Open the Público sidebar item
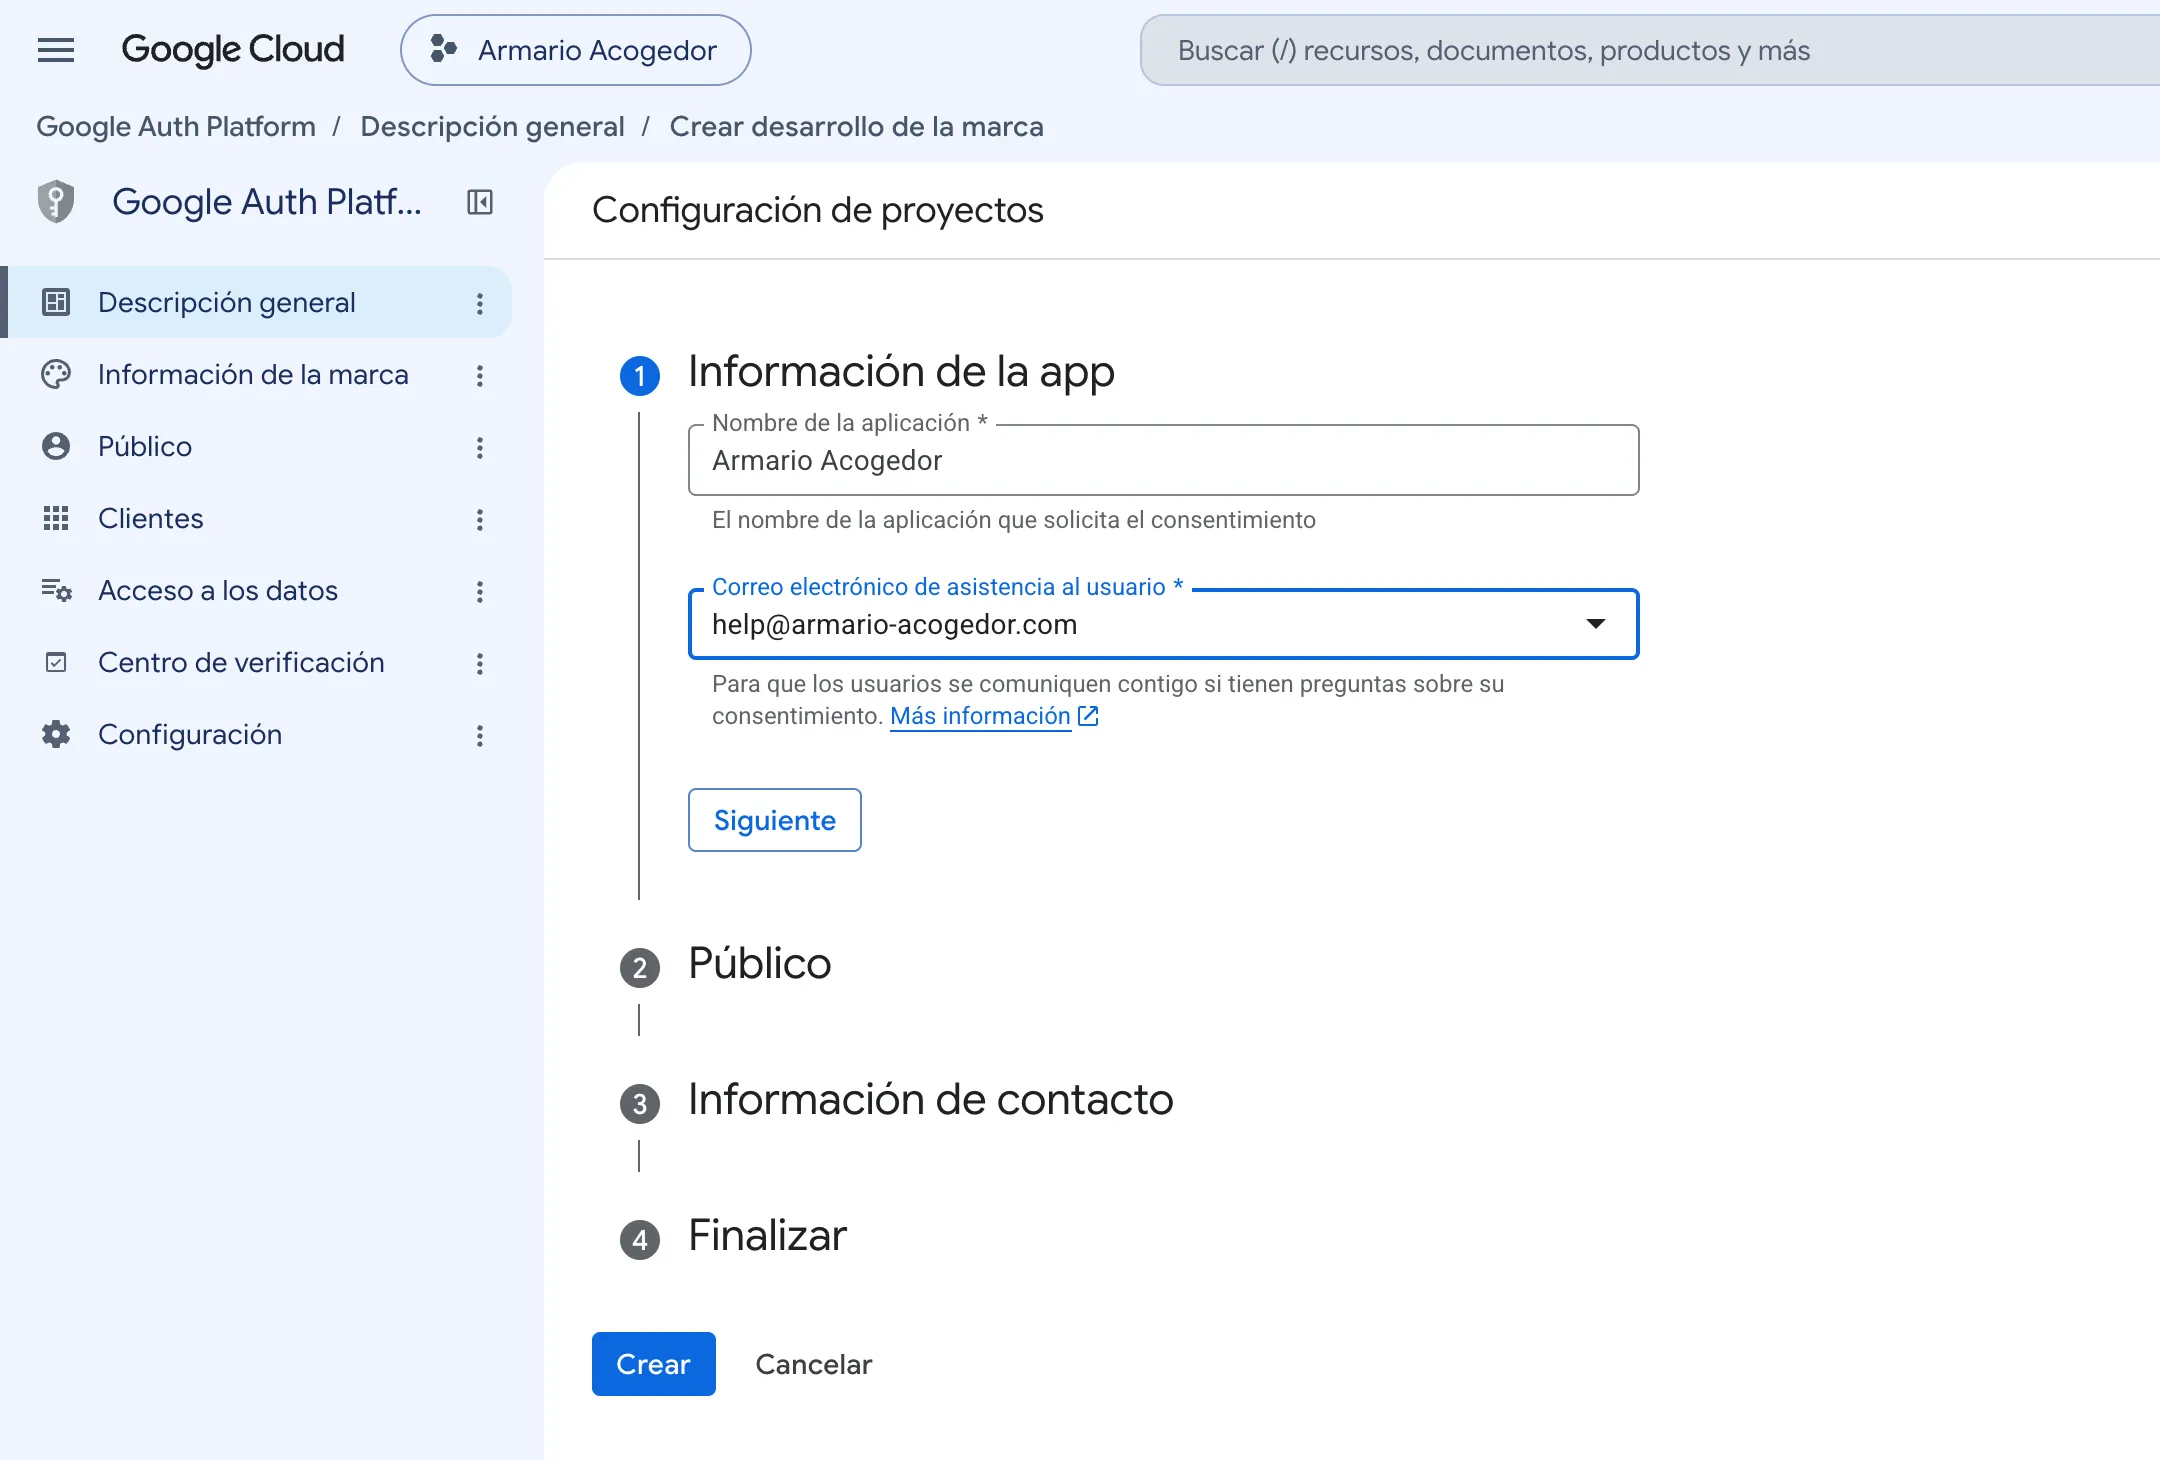Viewport: 2160px width, 1460px height. [145, 446]
